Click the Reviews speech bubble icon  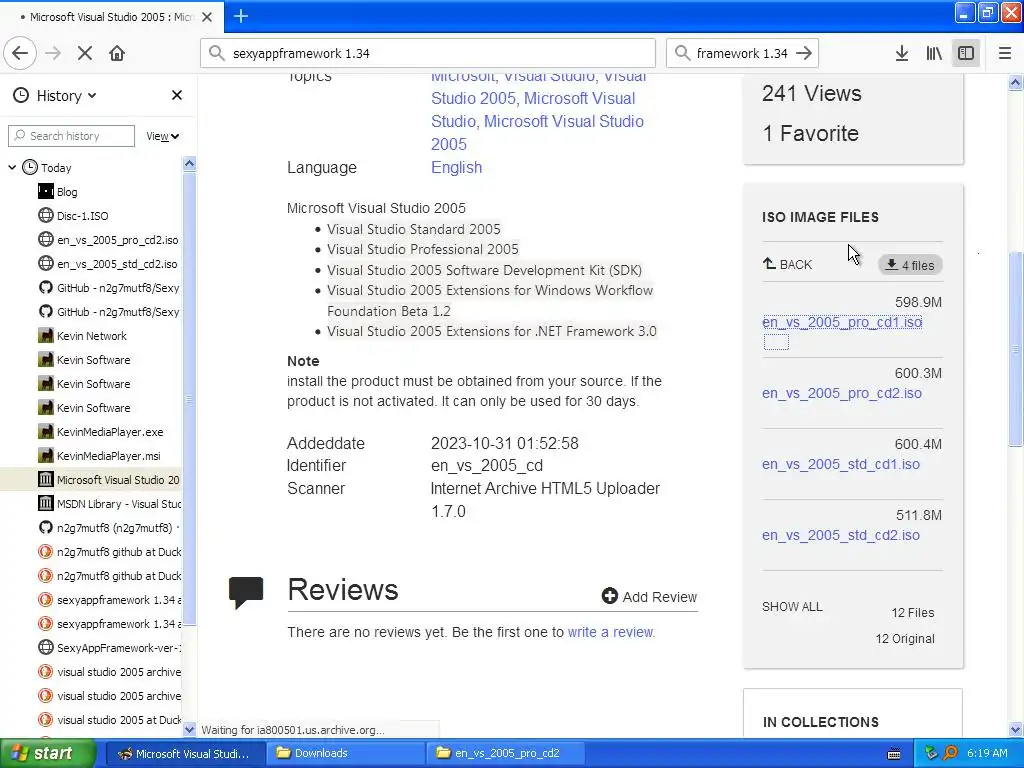coord(246,592)
